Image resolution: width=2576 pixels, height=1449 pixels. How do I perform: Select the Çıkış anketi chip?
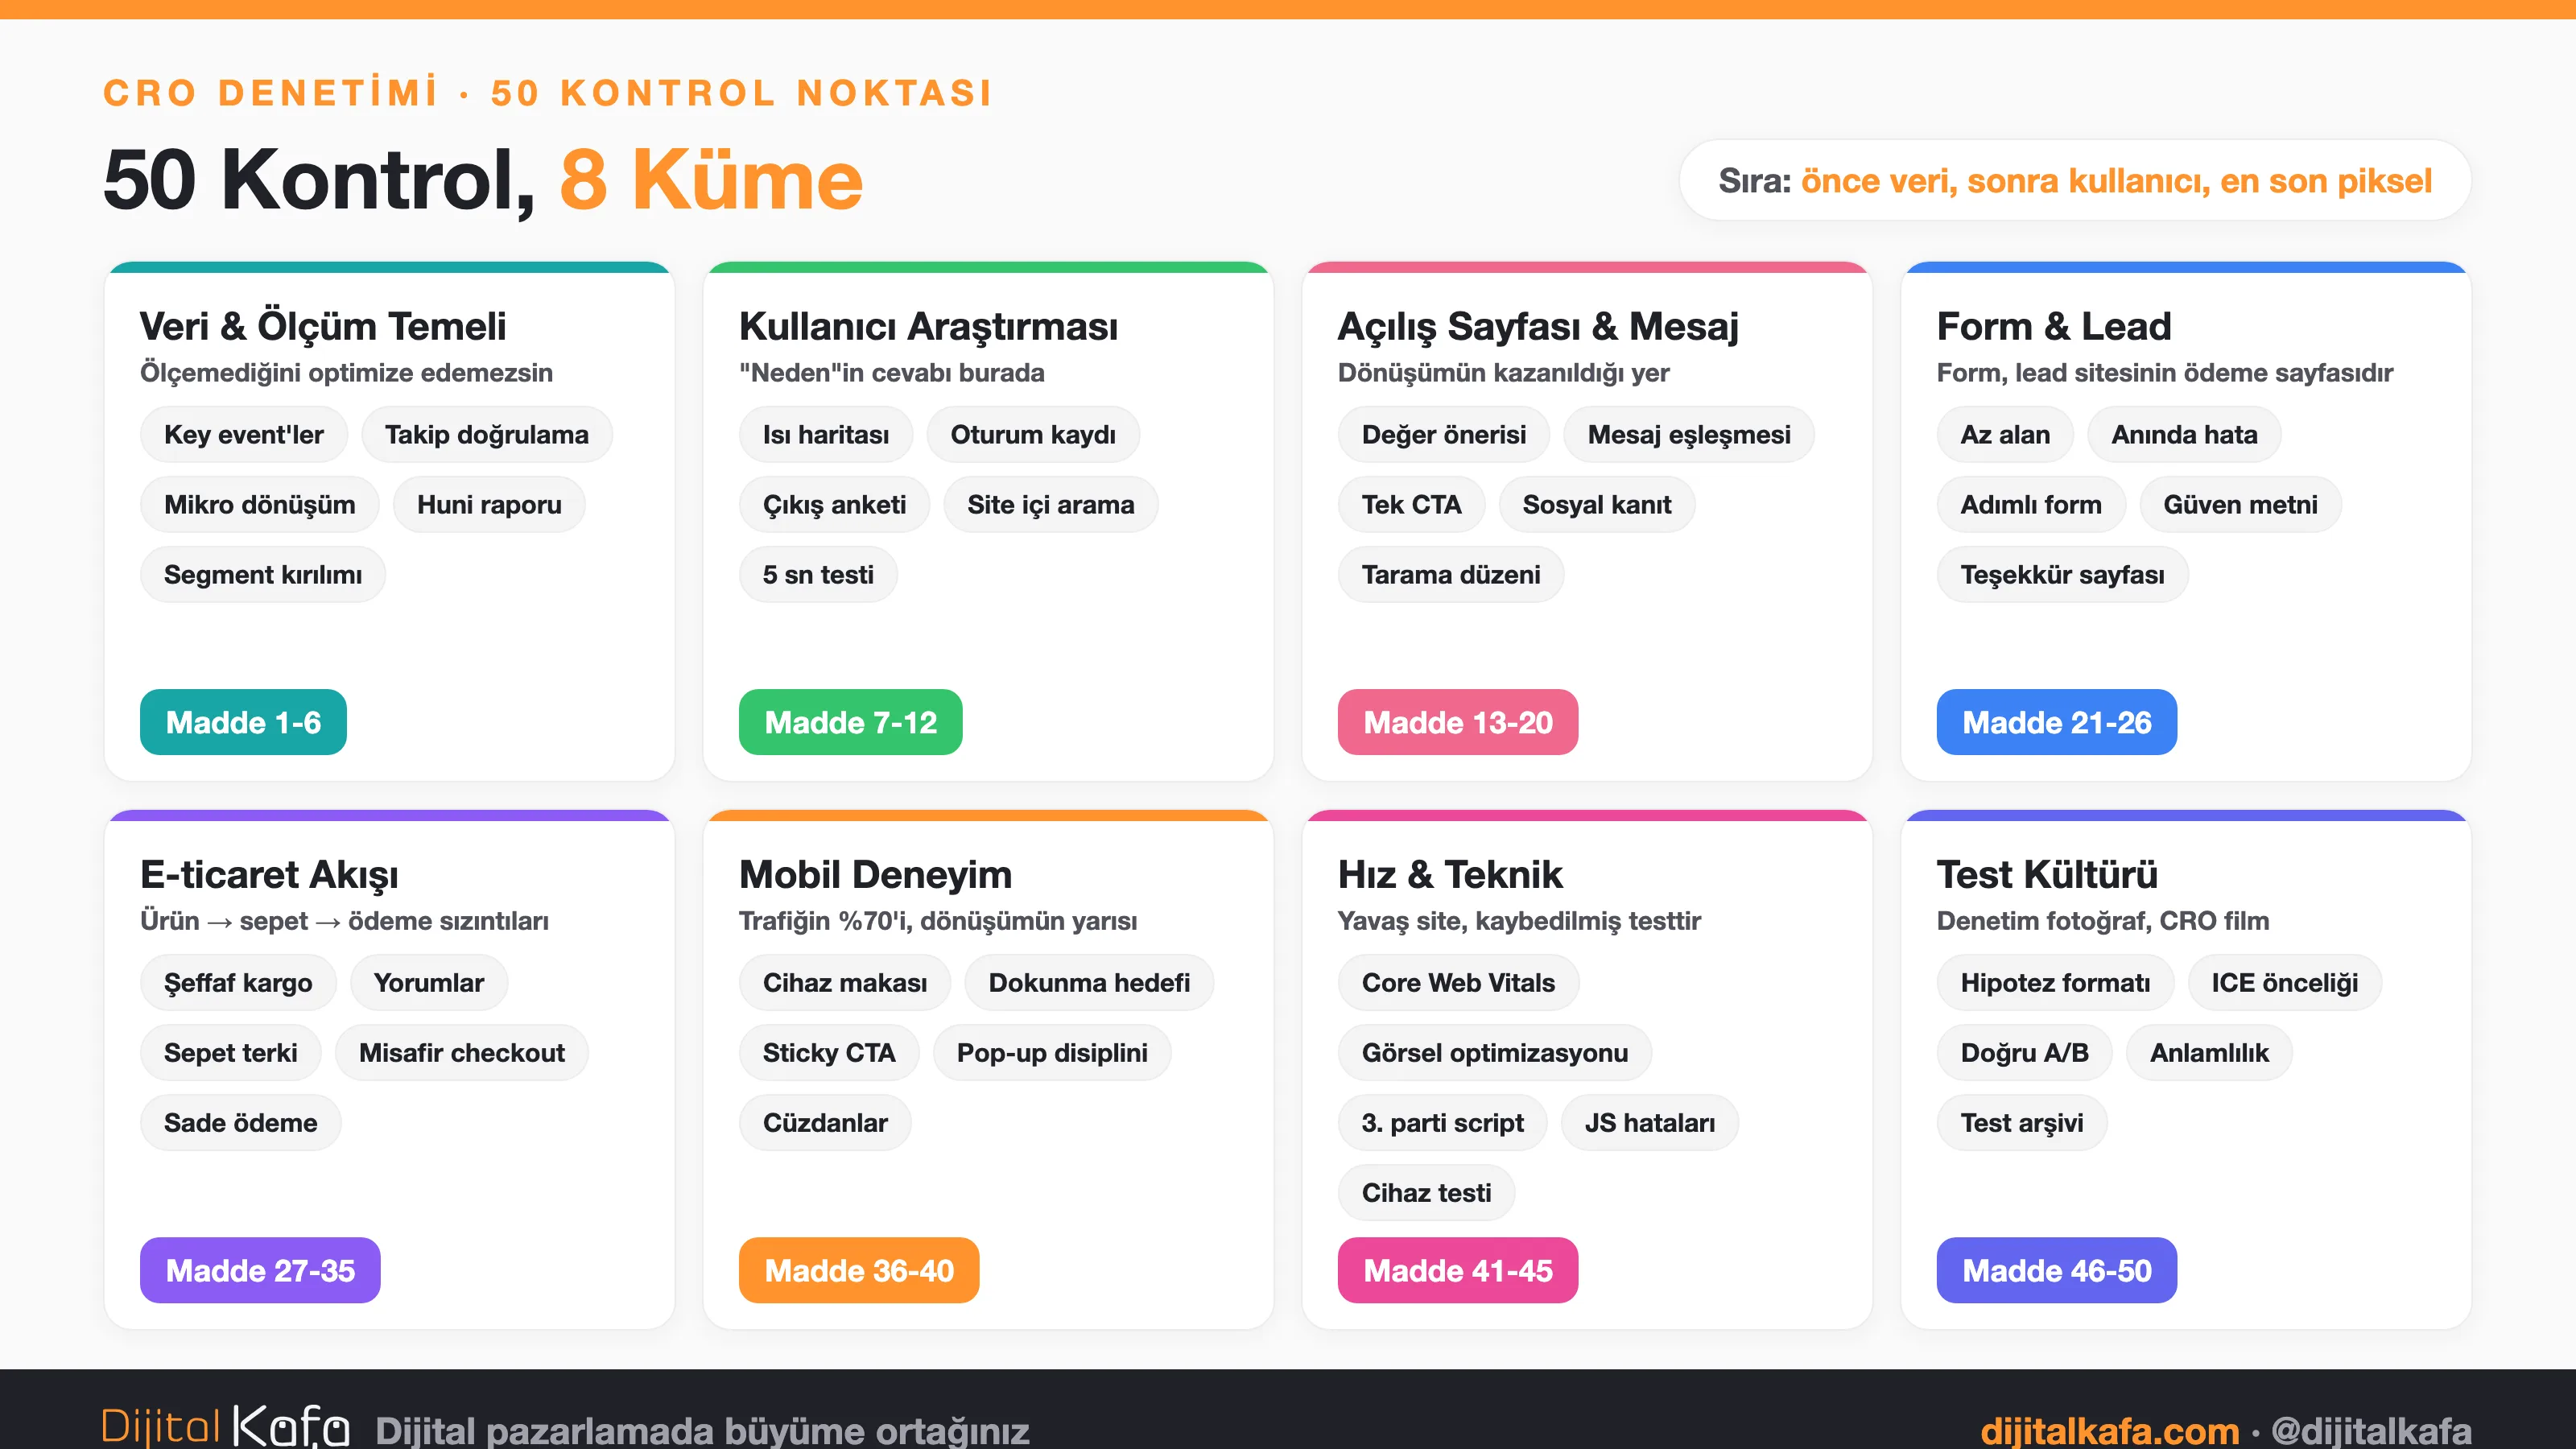point(835,504)
